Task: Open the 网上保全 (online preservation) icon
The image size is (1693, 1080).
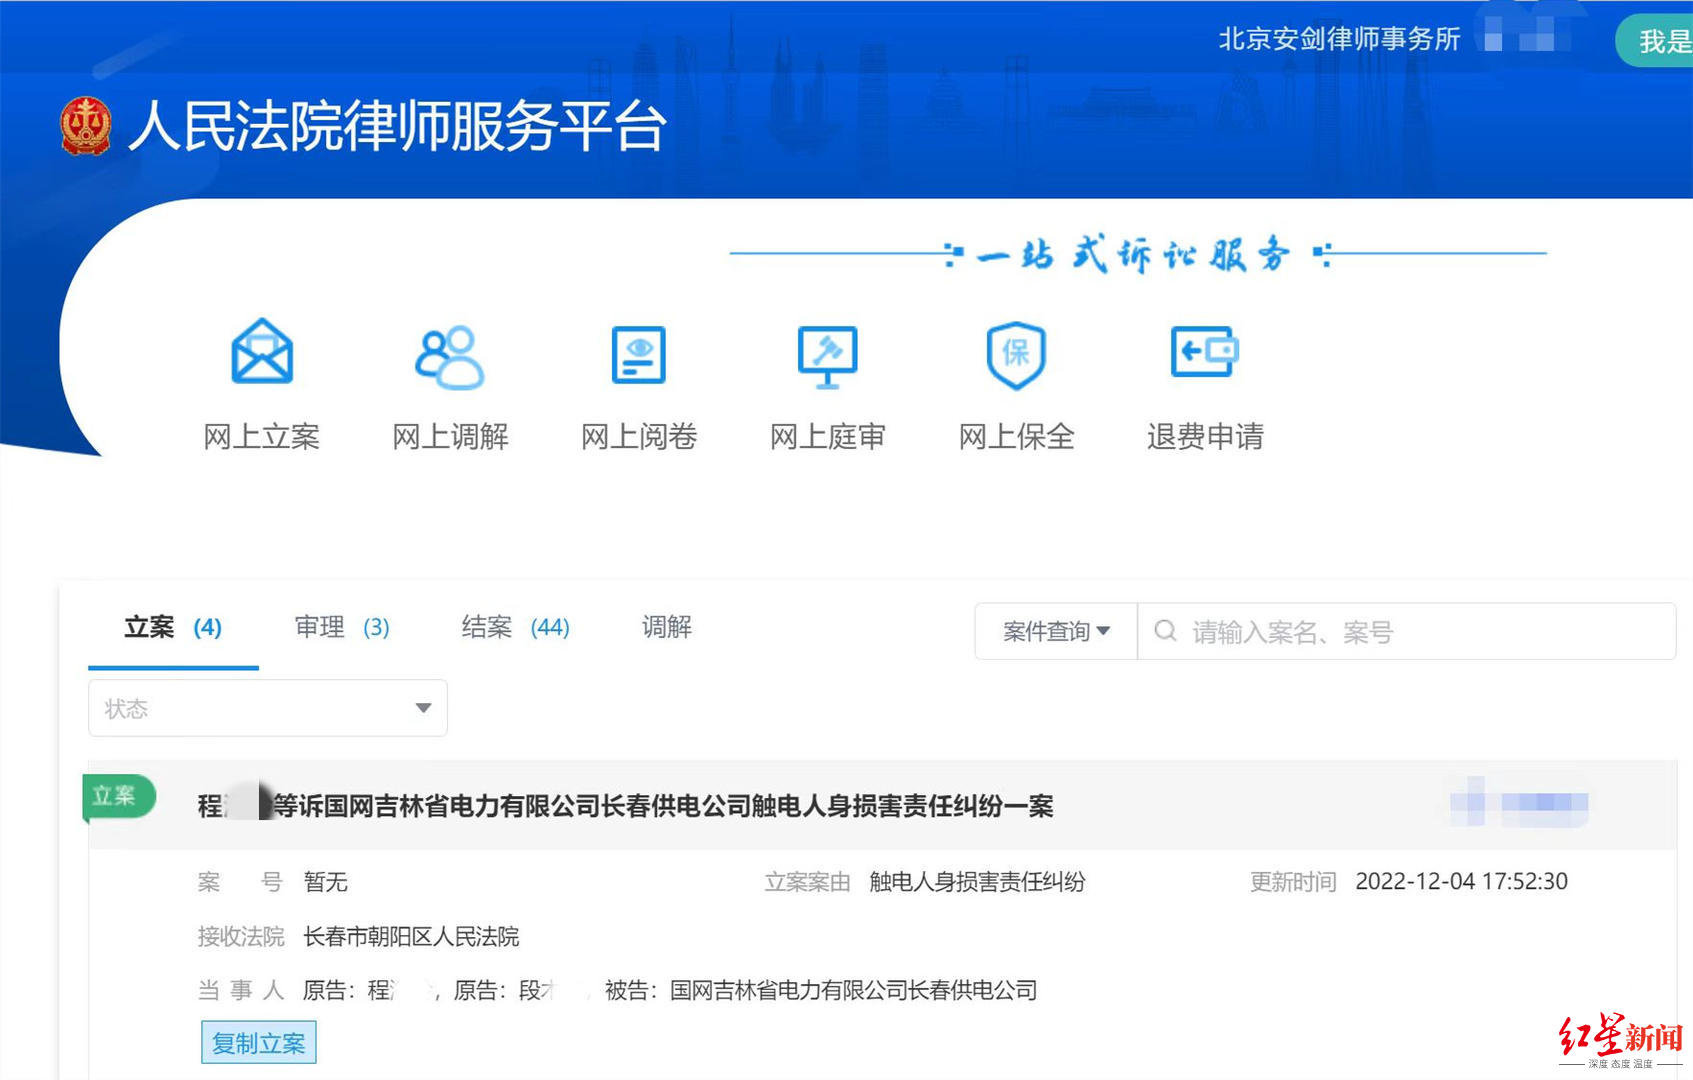Action: (1015, 355)
